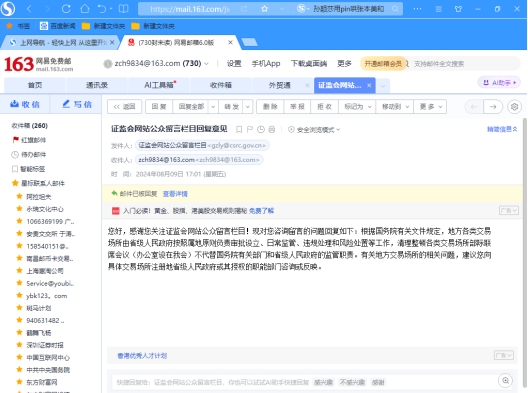Click the browser forward arrow
The height and width of the screenshot is (393, 528).
coord(47,9)
